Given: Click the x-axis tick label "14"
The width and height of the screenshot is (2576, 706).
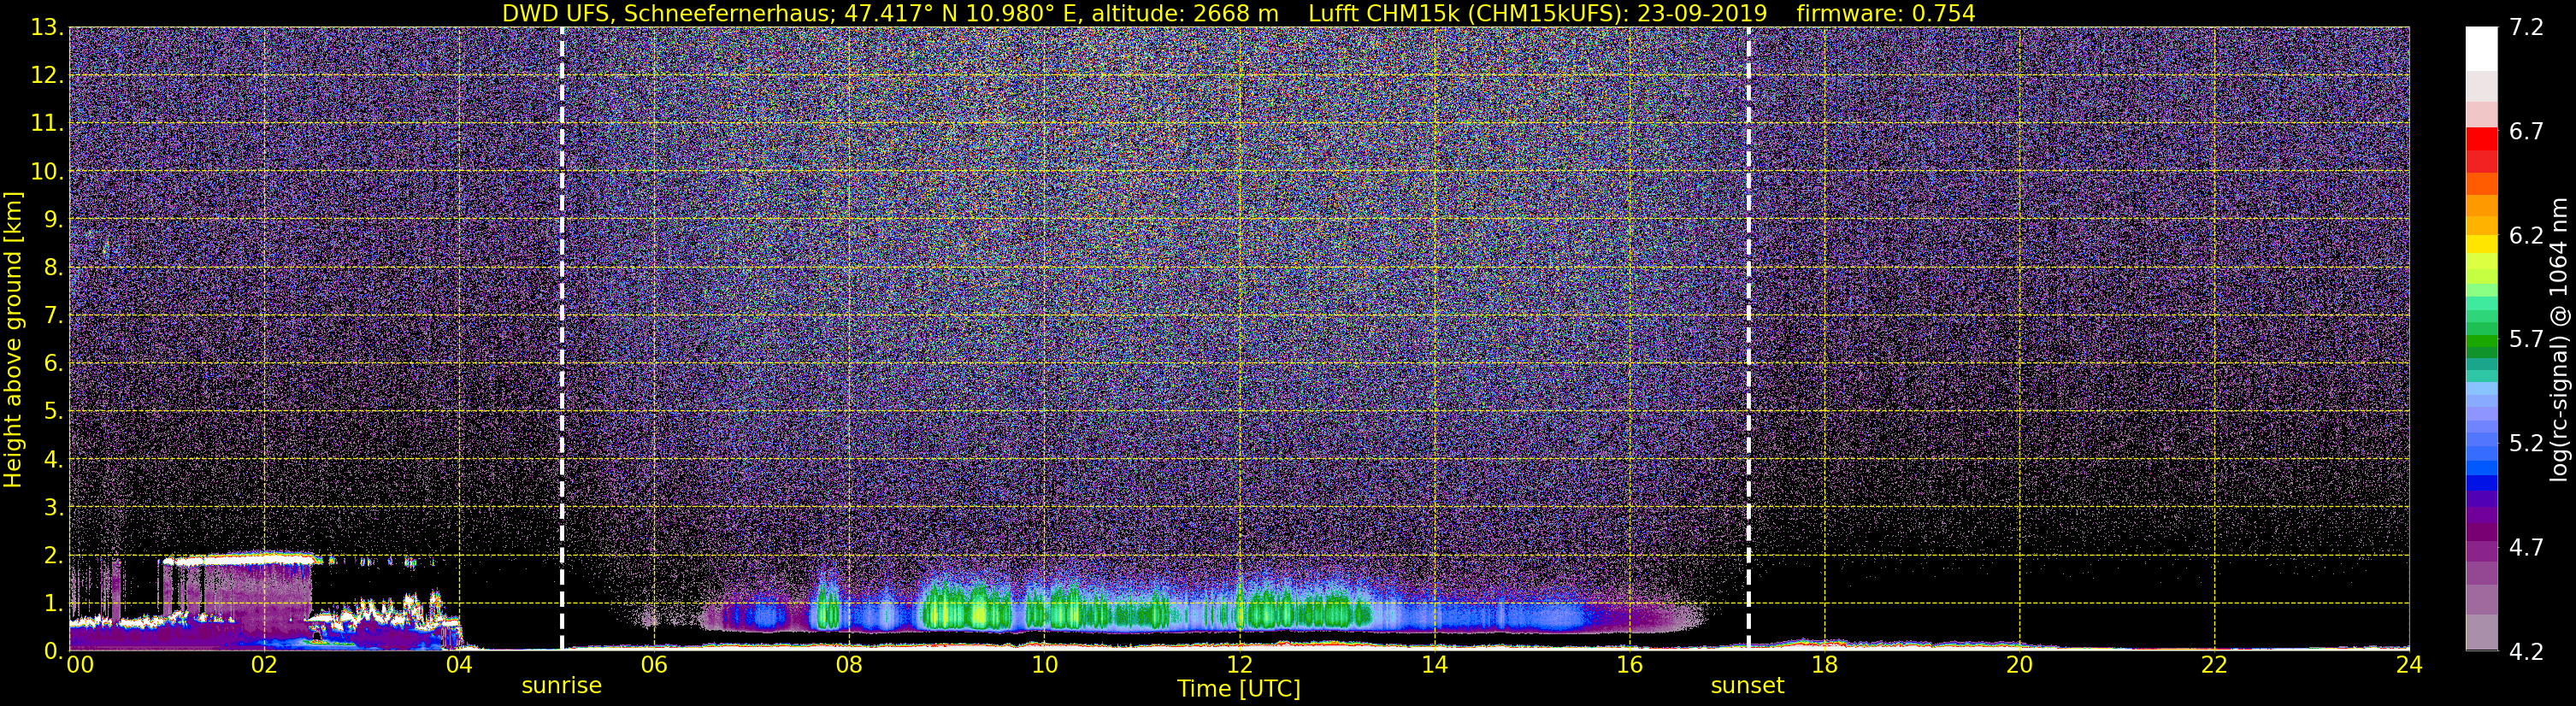Looking at the screenshot, I should point(1434,665).
